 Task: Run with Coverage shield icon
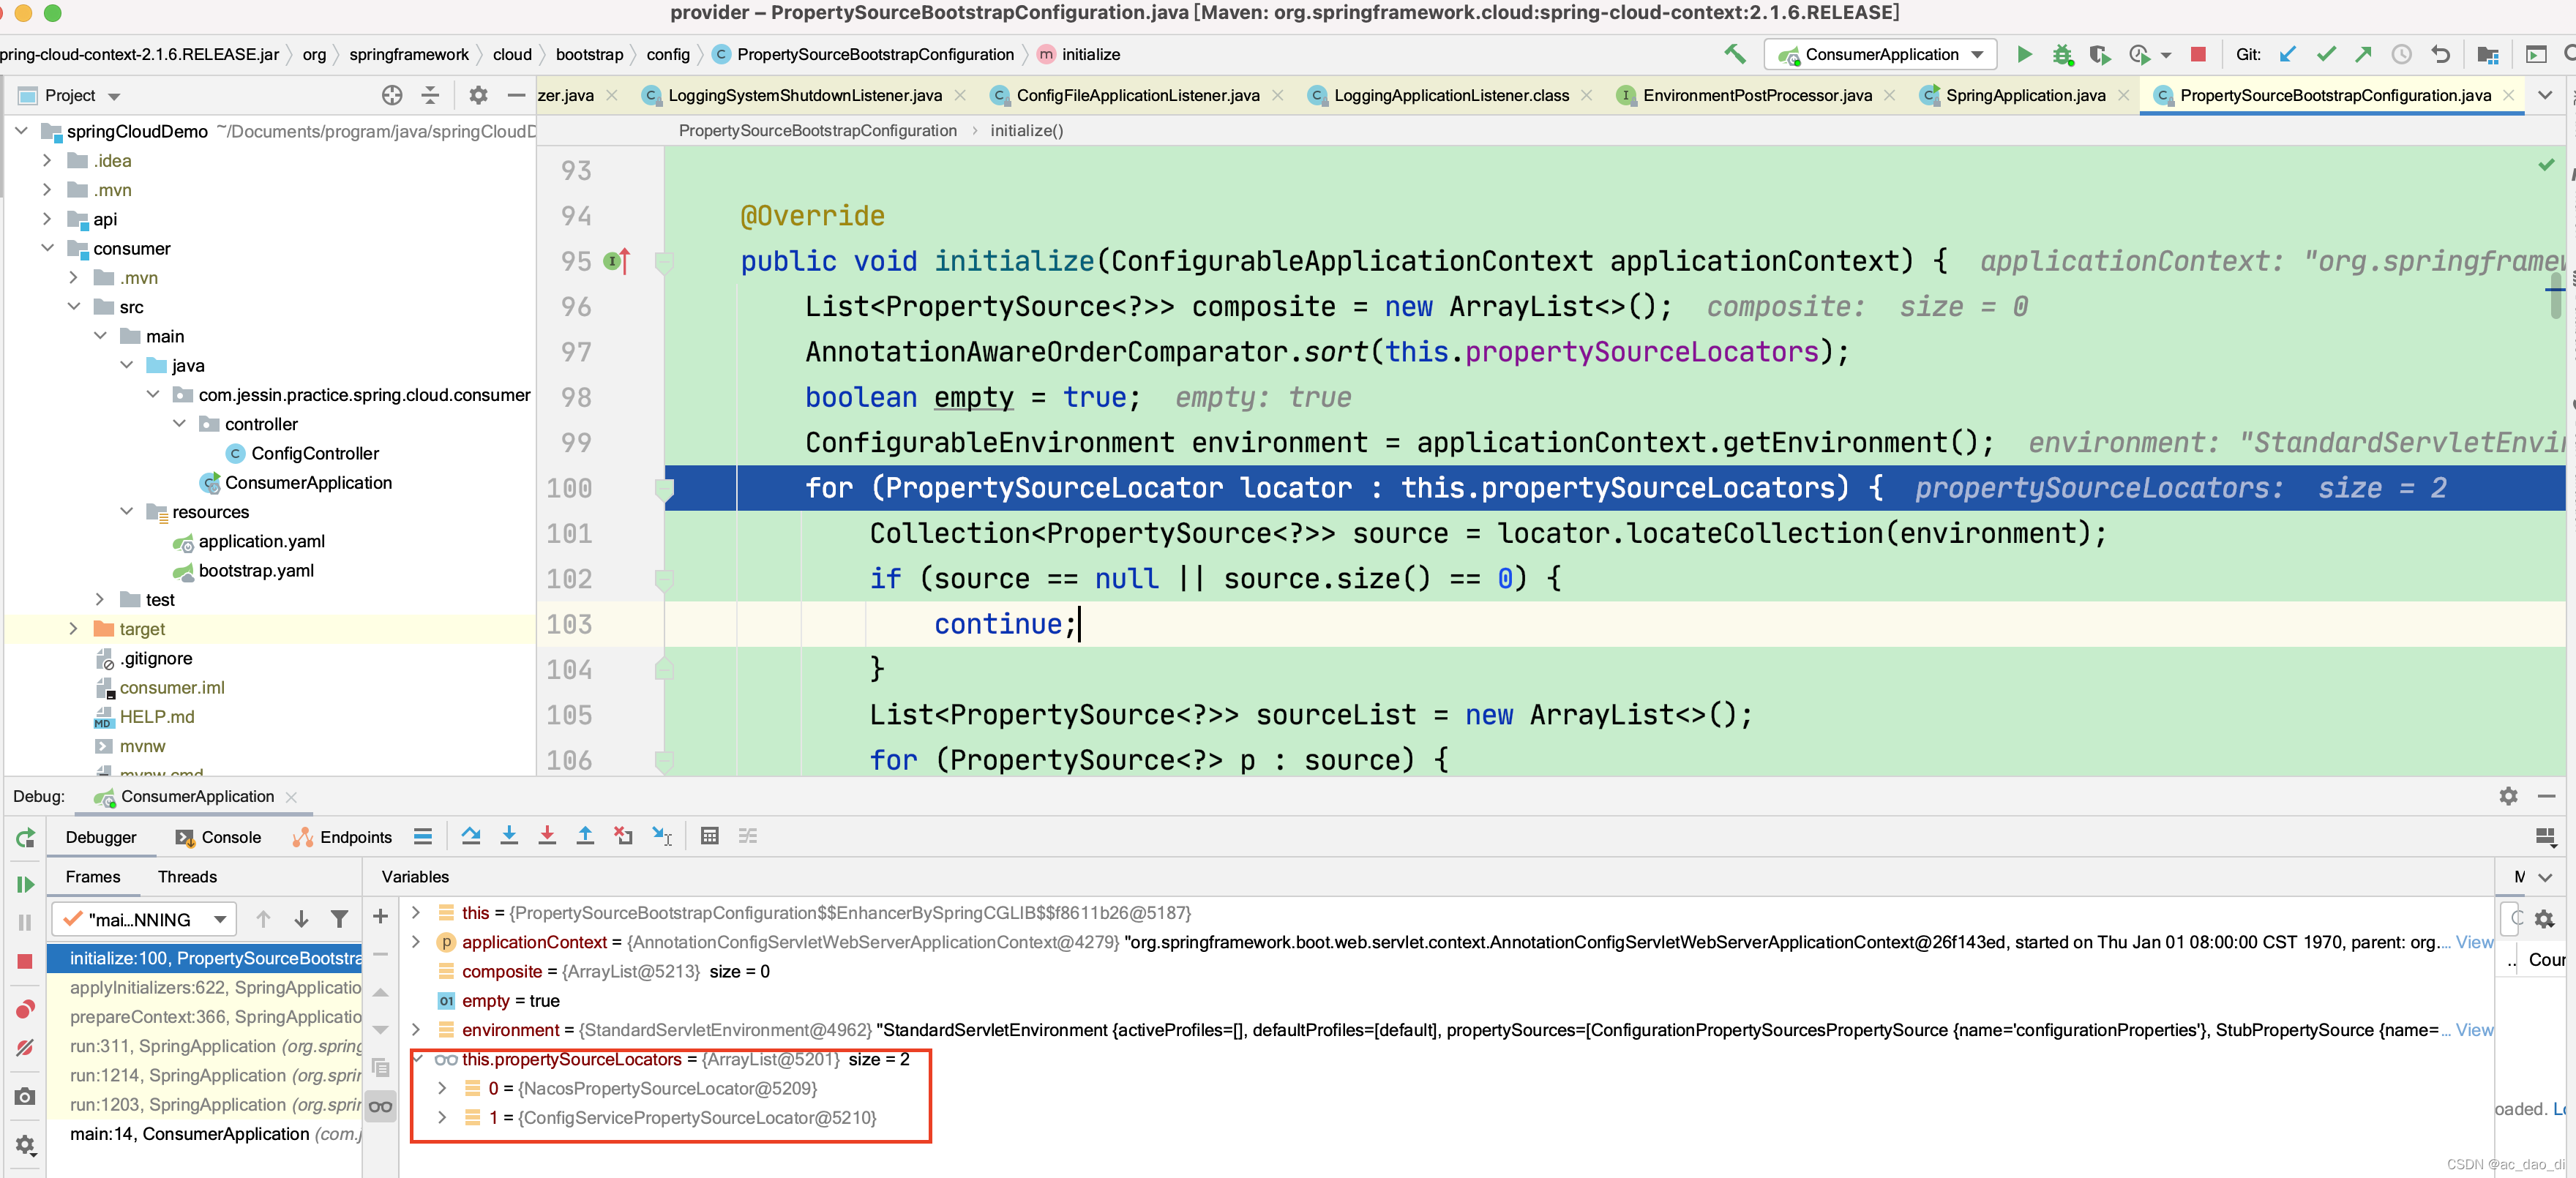[x=2099, y=54]
